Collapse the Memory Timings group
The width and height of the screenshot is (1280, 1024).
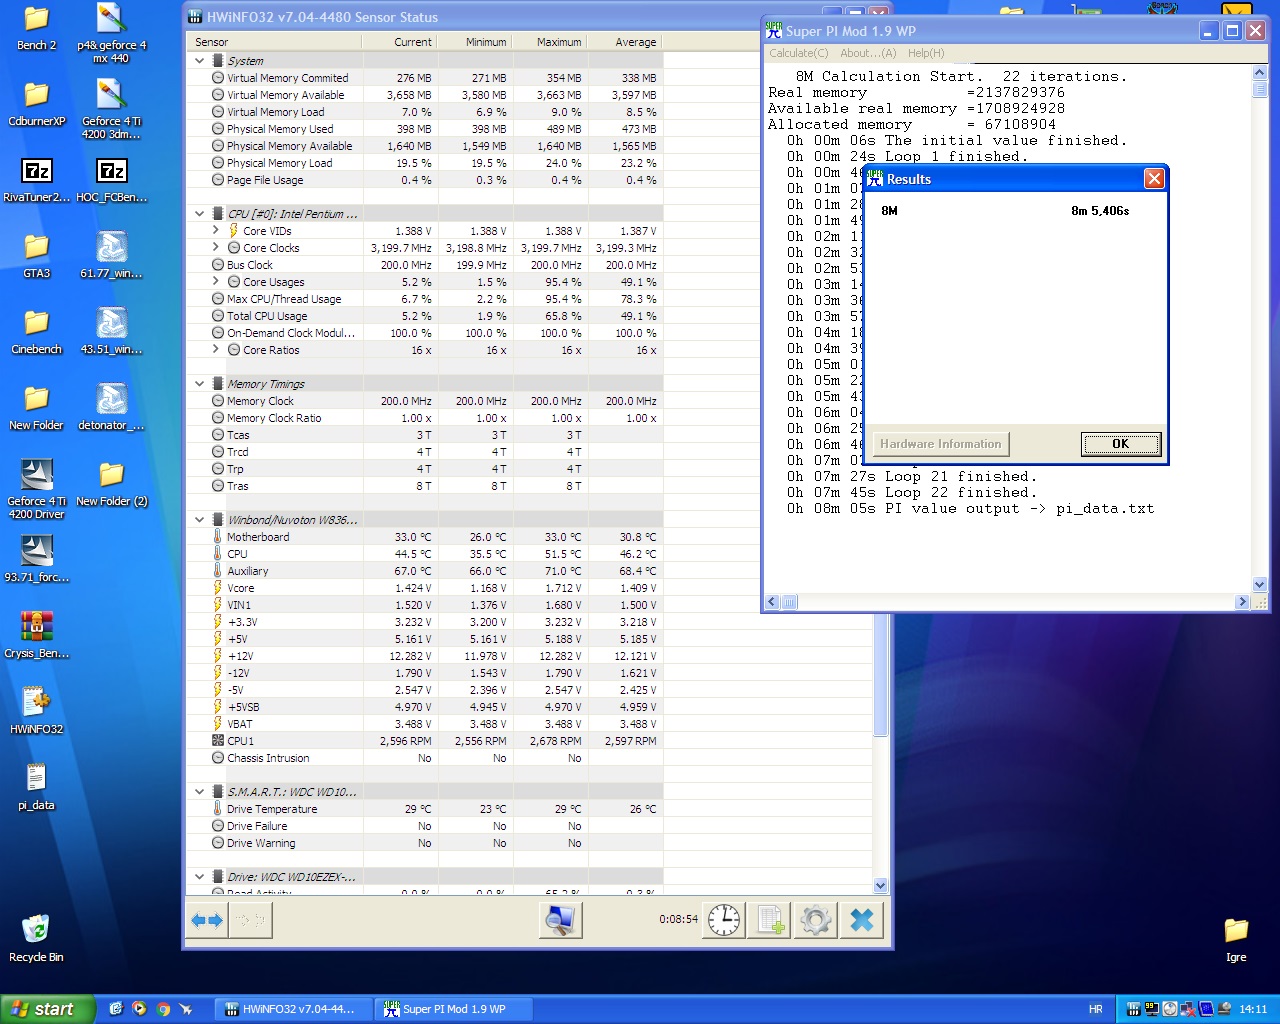[200, 384]
